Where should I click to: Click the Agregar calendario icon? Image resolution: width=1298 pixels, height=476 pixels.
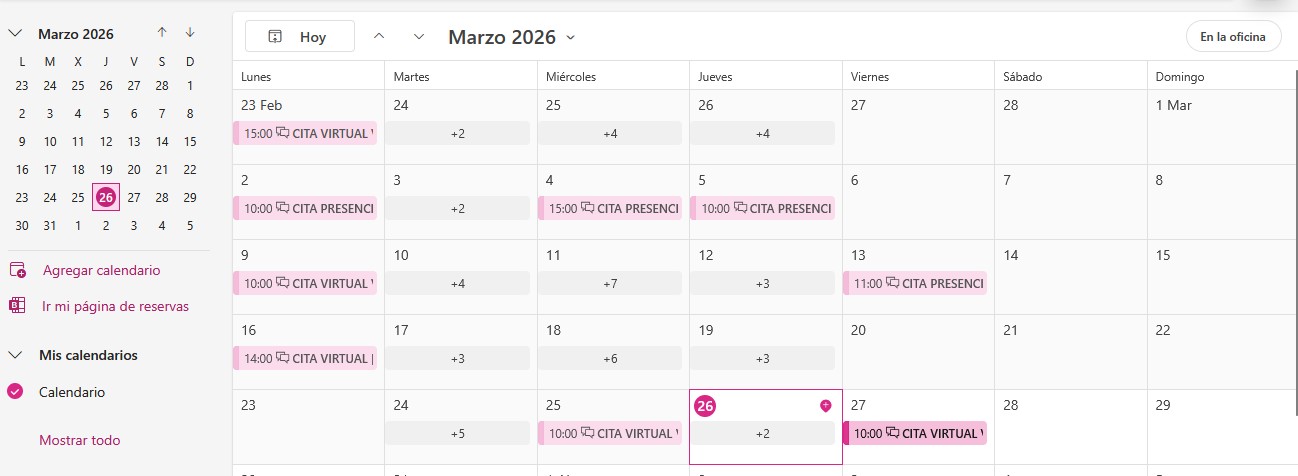tap(17, 270)
